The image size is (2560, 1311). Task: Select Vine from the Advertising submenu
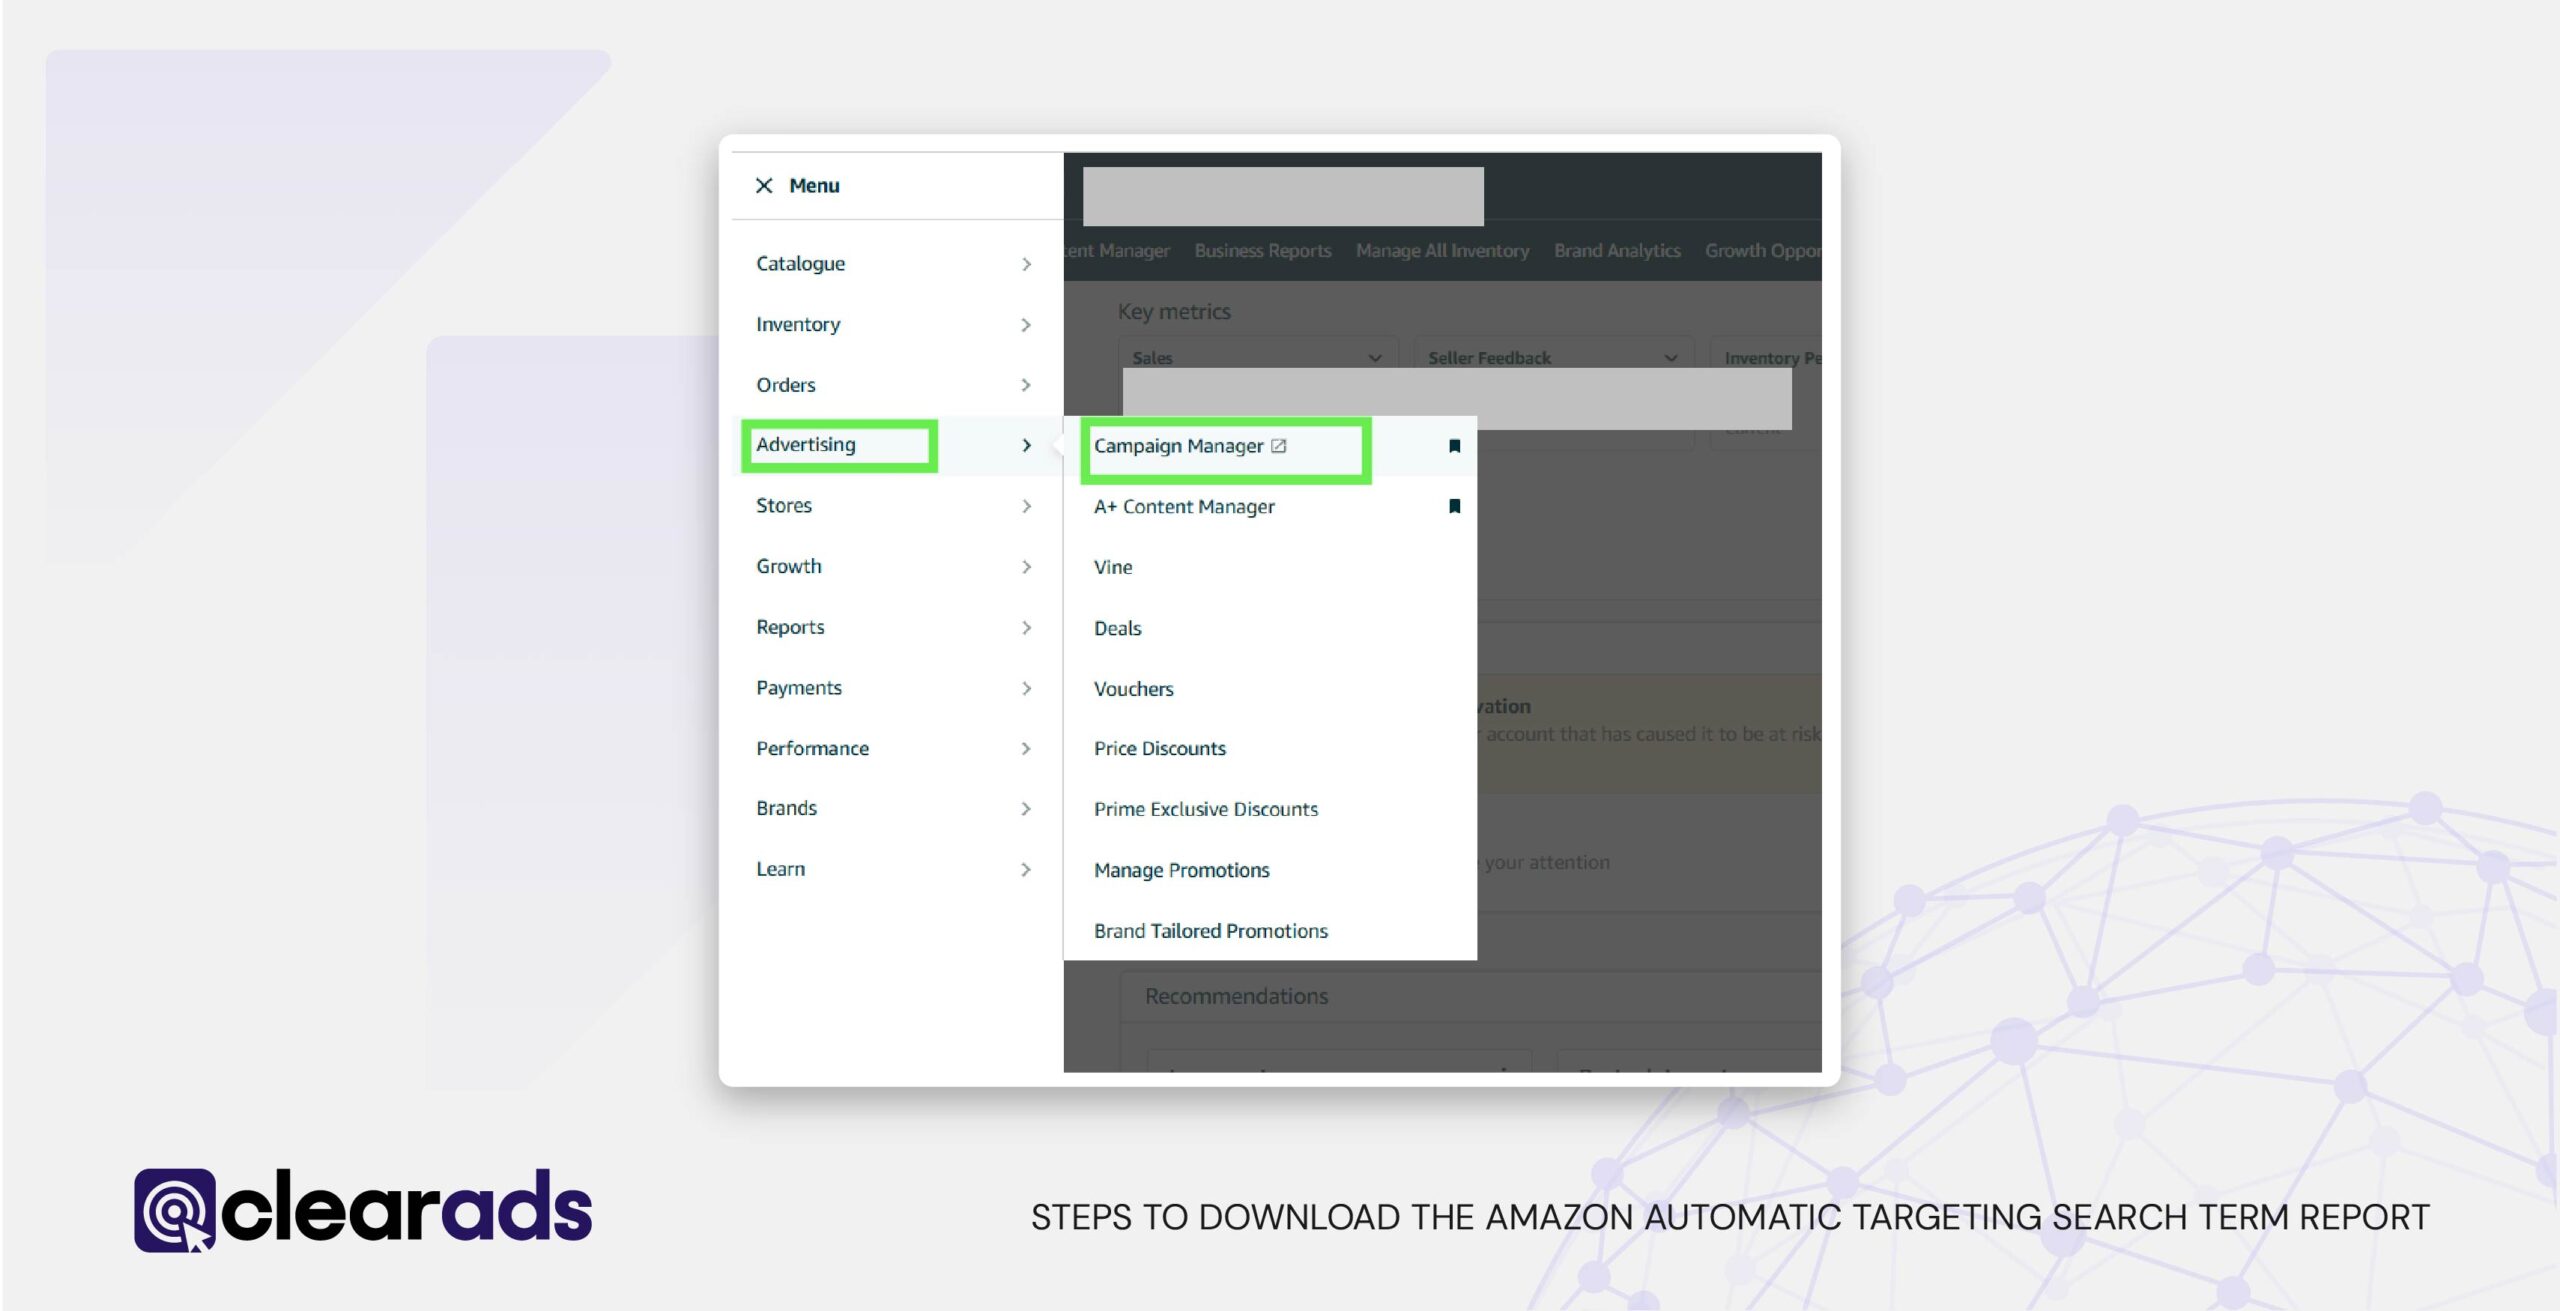click(x=1112, y=567)
